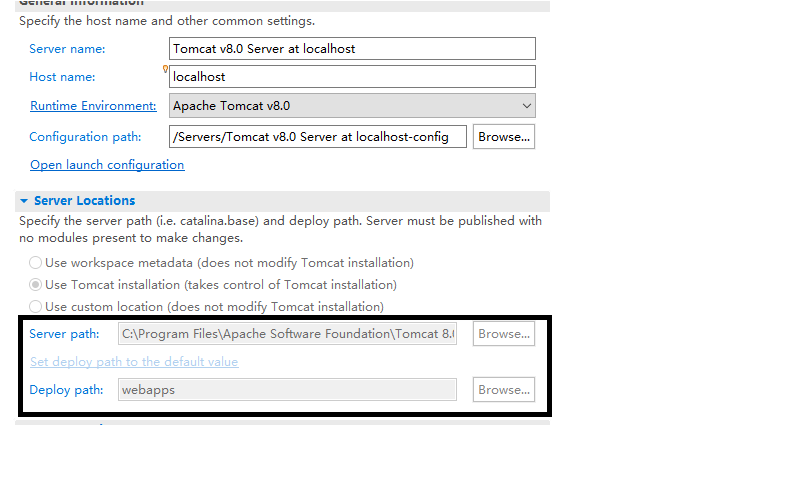This screenshot has width=801, height=502.
Task: Select Use custom location radio button
Action: coord(35,306)
